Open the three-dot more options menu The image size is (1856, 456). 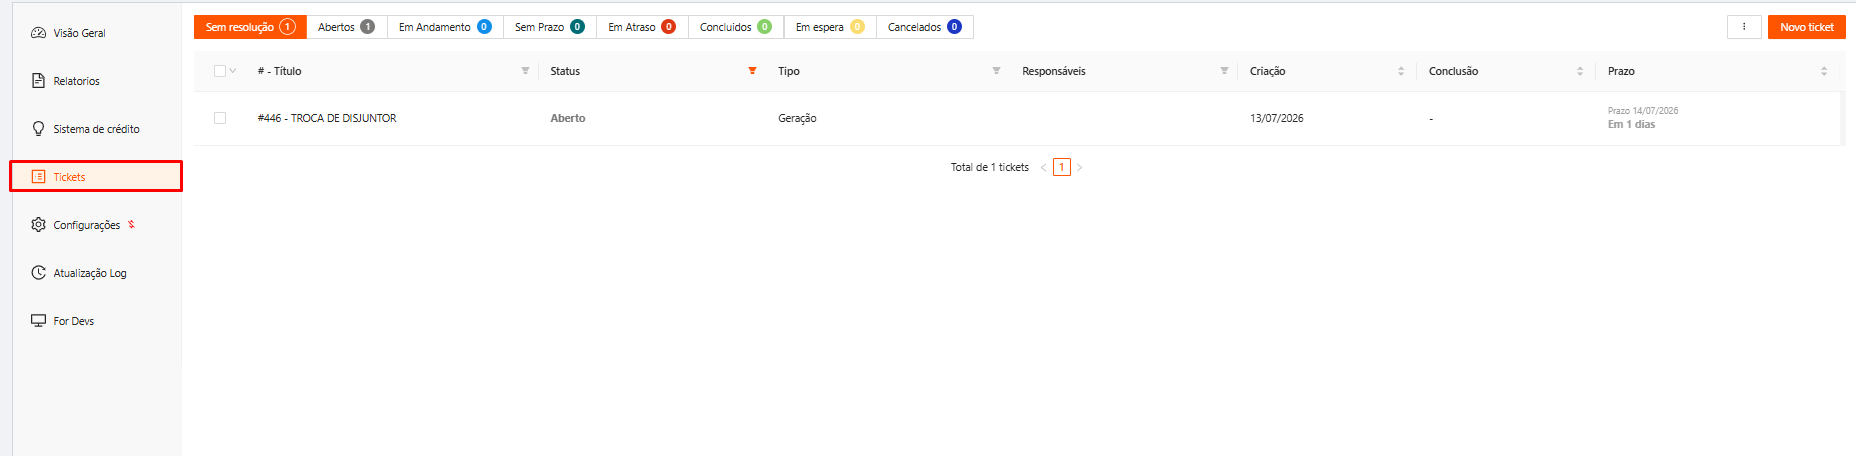[1744, 27]
